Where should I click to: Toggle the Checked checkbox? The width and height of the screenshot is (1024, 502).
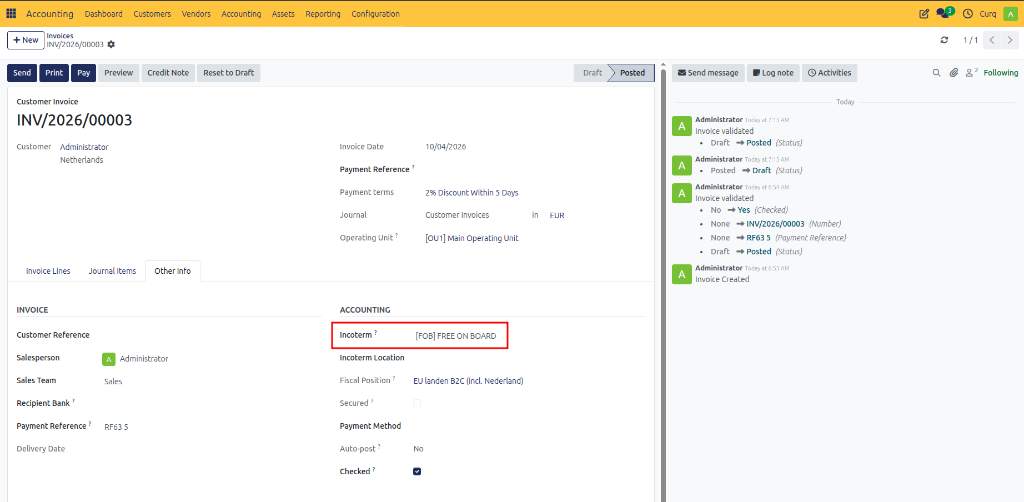(x=417, y=471)
